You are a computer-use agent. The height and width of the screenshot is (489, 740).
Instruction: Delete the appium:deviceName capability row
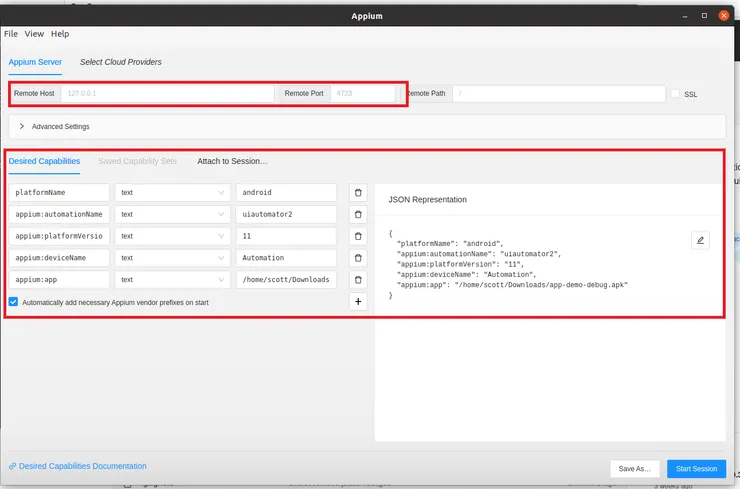[x=358, y=258]
